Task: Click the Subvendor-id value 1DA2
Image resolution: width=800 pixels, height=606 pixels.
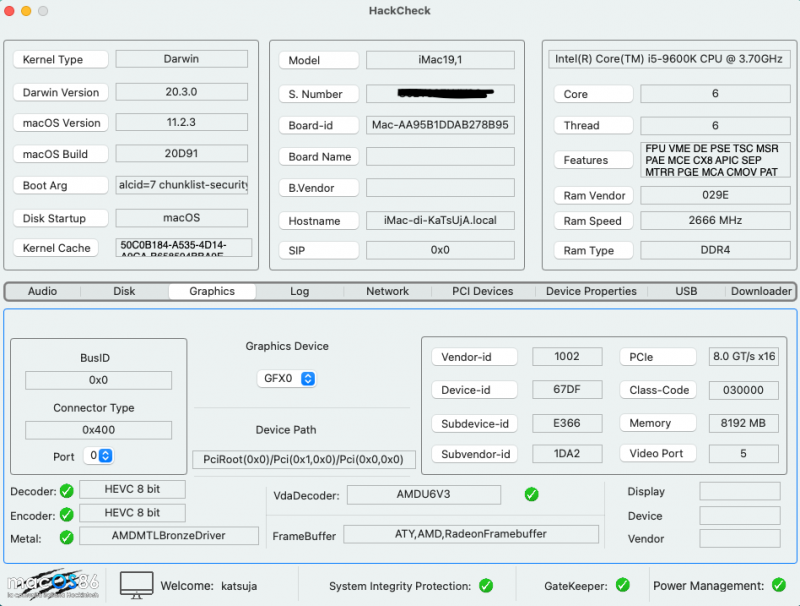Action: (x=567, y=453)
